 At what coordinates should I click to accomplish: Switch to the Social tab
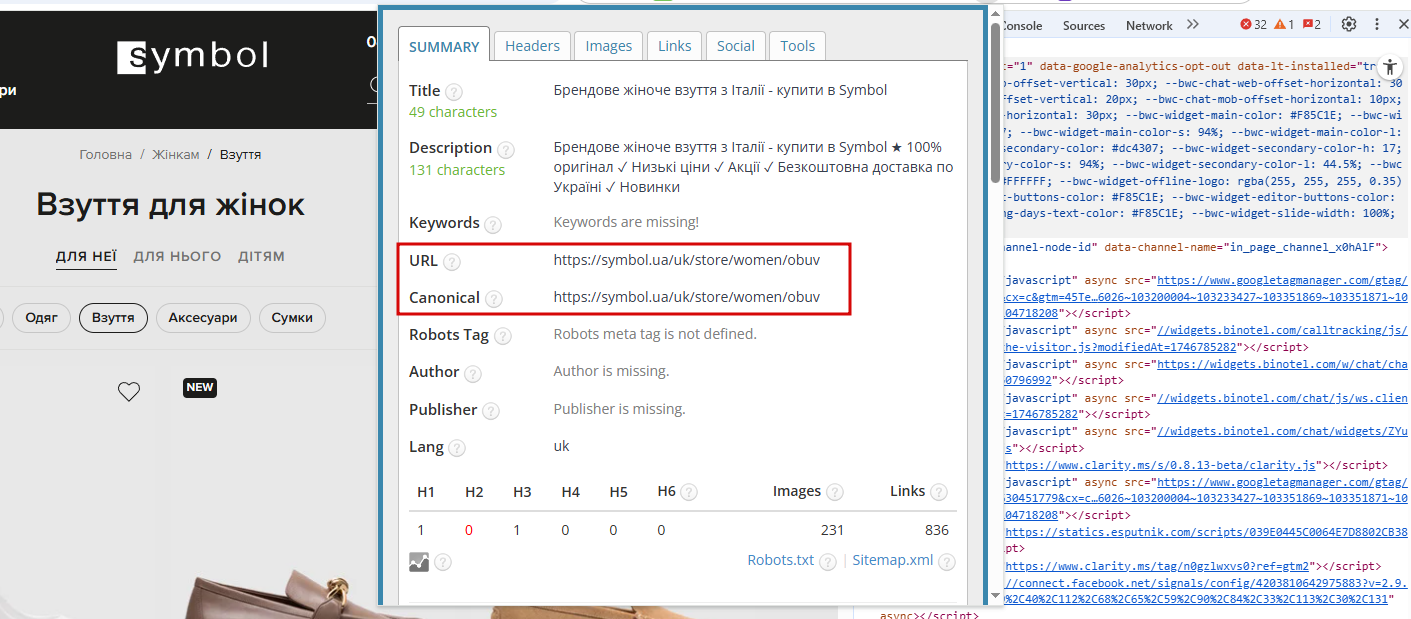coord(736,46)
